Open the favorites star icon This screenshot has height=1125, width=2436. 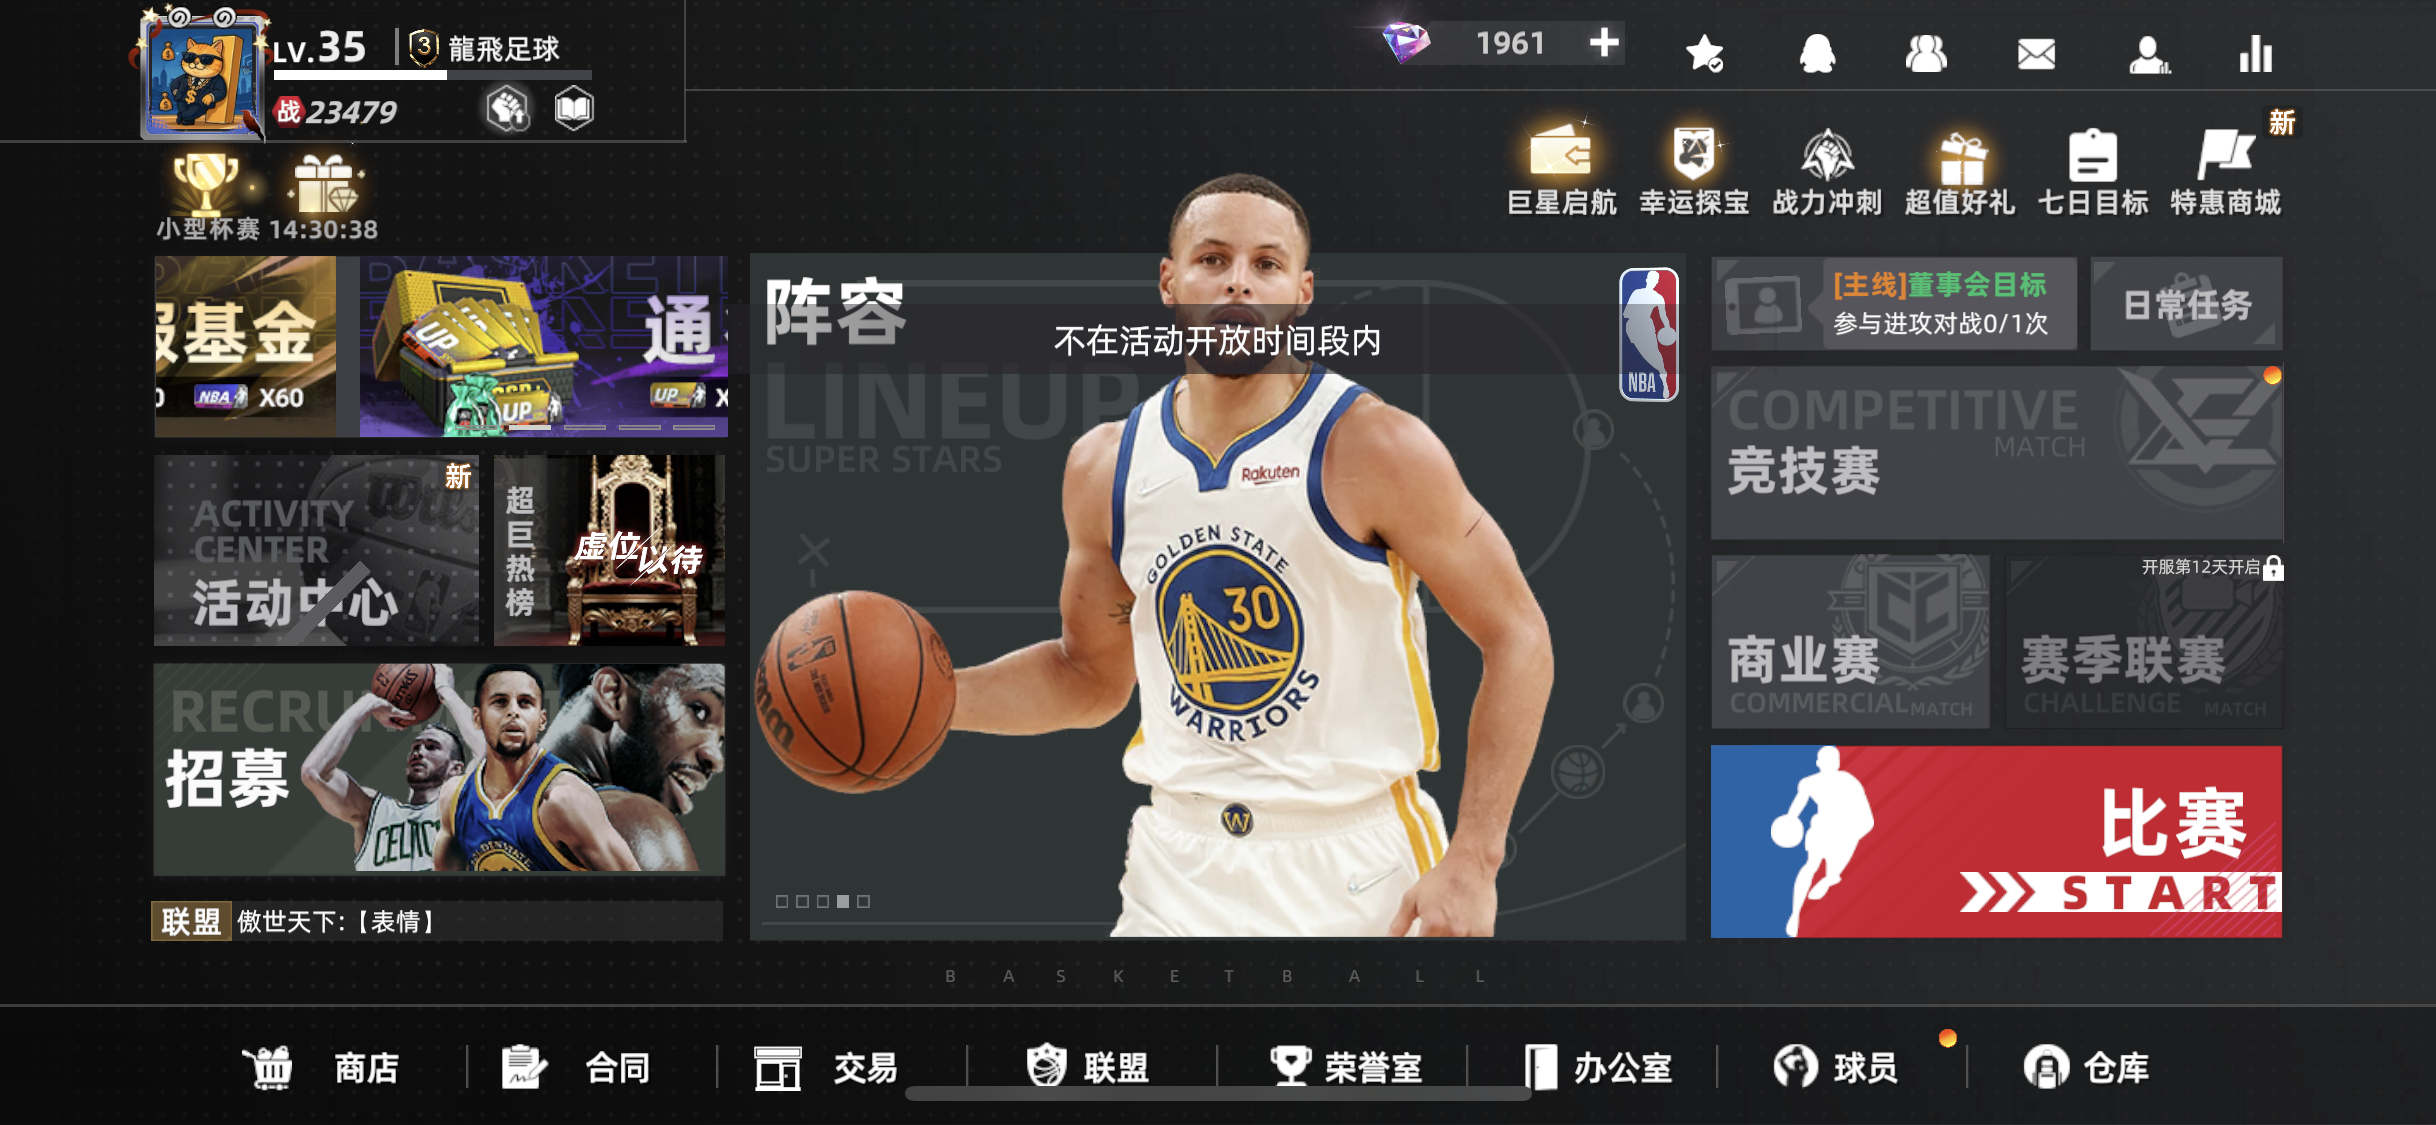pos(1704,53)
